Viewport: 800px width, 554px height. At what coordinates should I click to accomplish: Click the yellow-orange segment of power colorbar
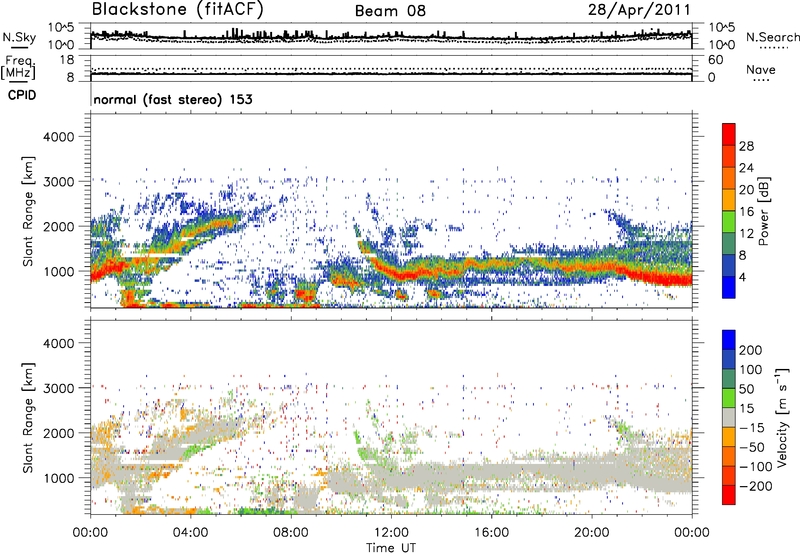729,200
